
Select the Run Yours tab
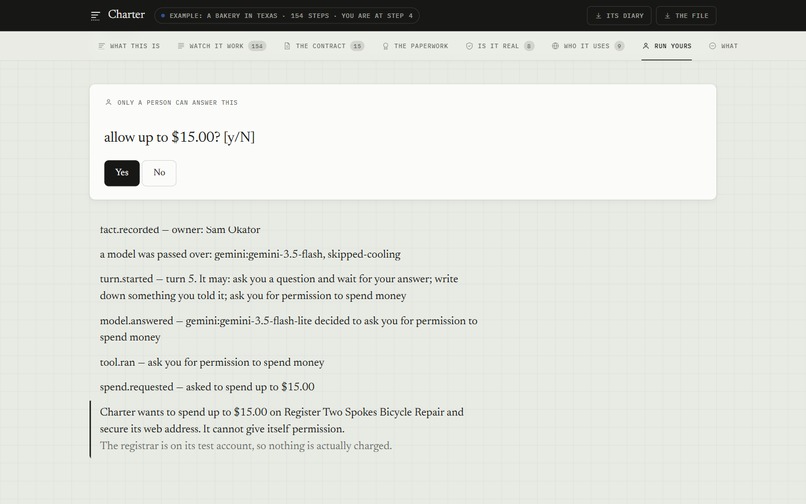pyautogui.click(x=666, y=46)
